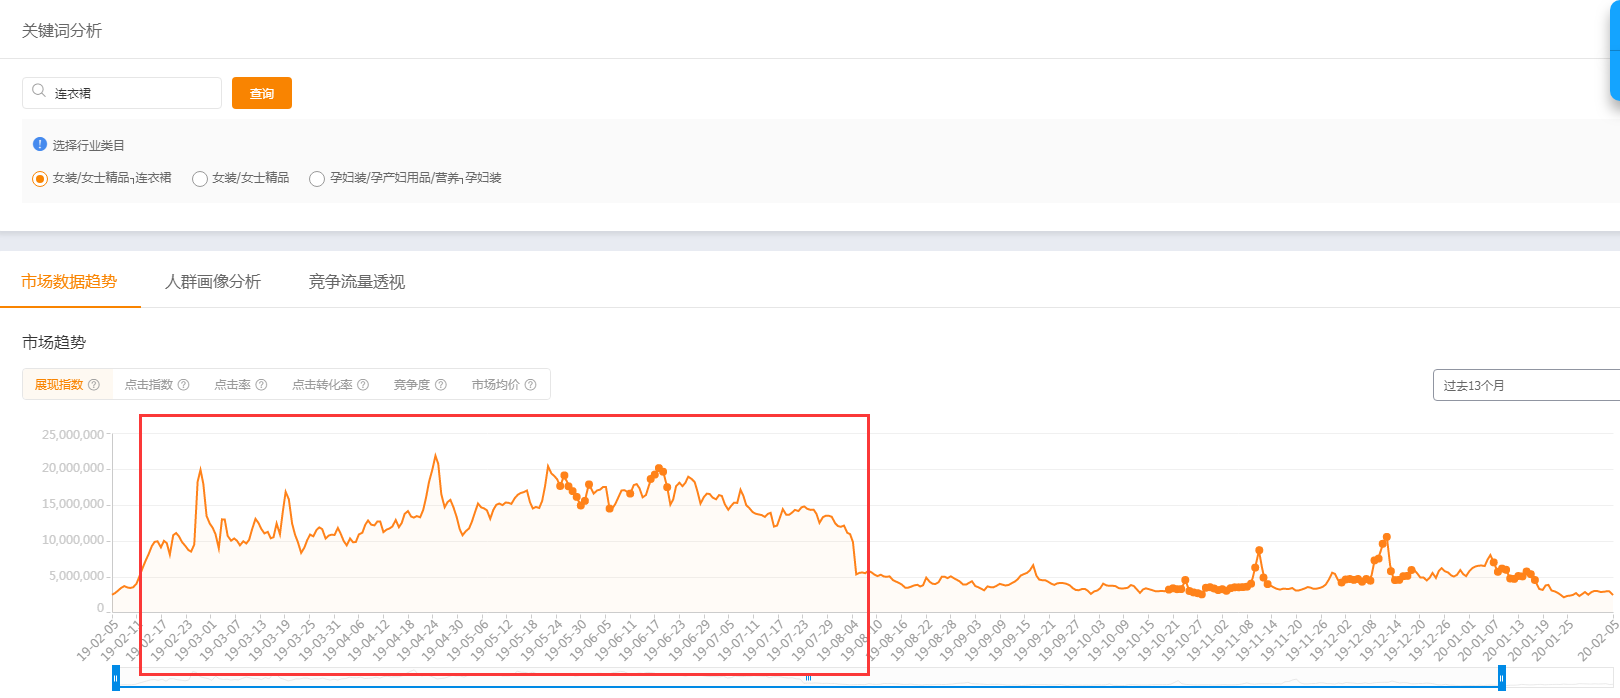Click the question mark beside 竞争度
Screen dimensions: 1620x698
pyautogui.click(x=441, y=385)
